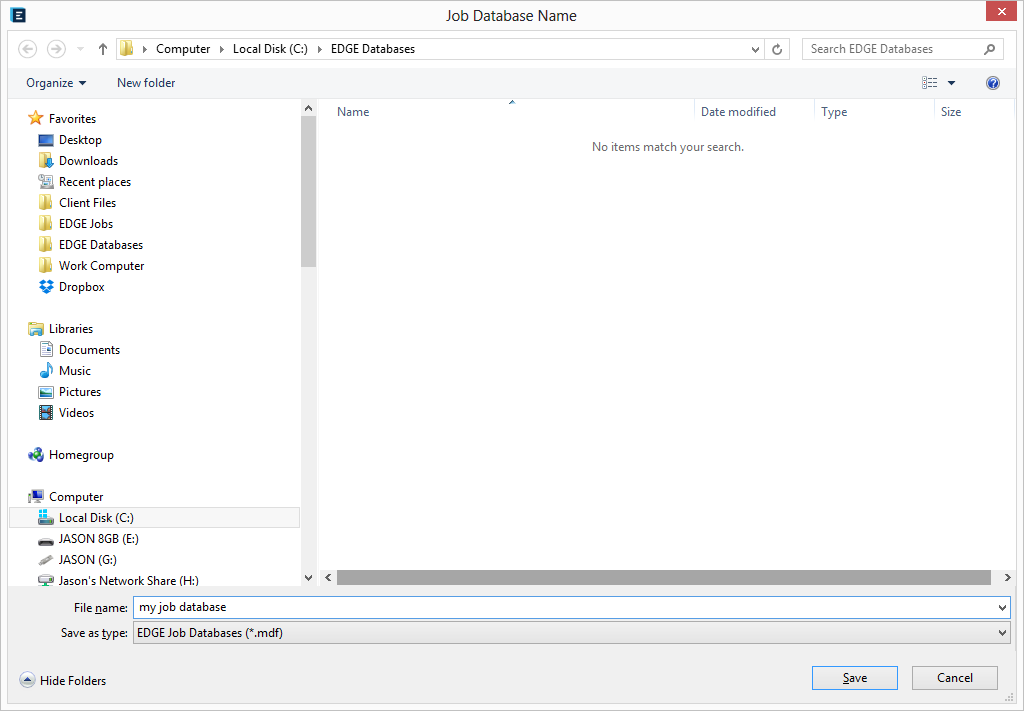The height and width of the screenshot is (711, 1024).
Task: Expand the Save as type dropdown
Action: click(1002, 633)
